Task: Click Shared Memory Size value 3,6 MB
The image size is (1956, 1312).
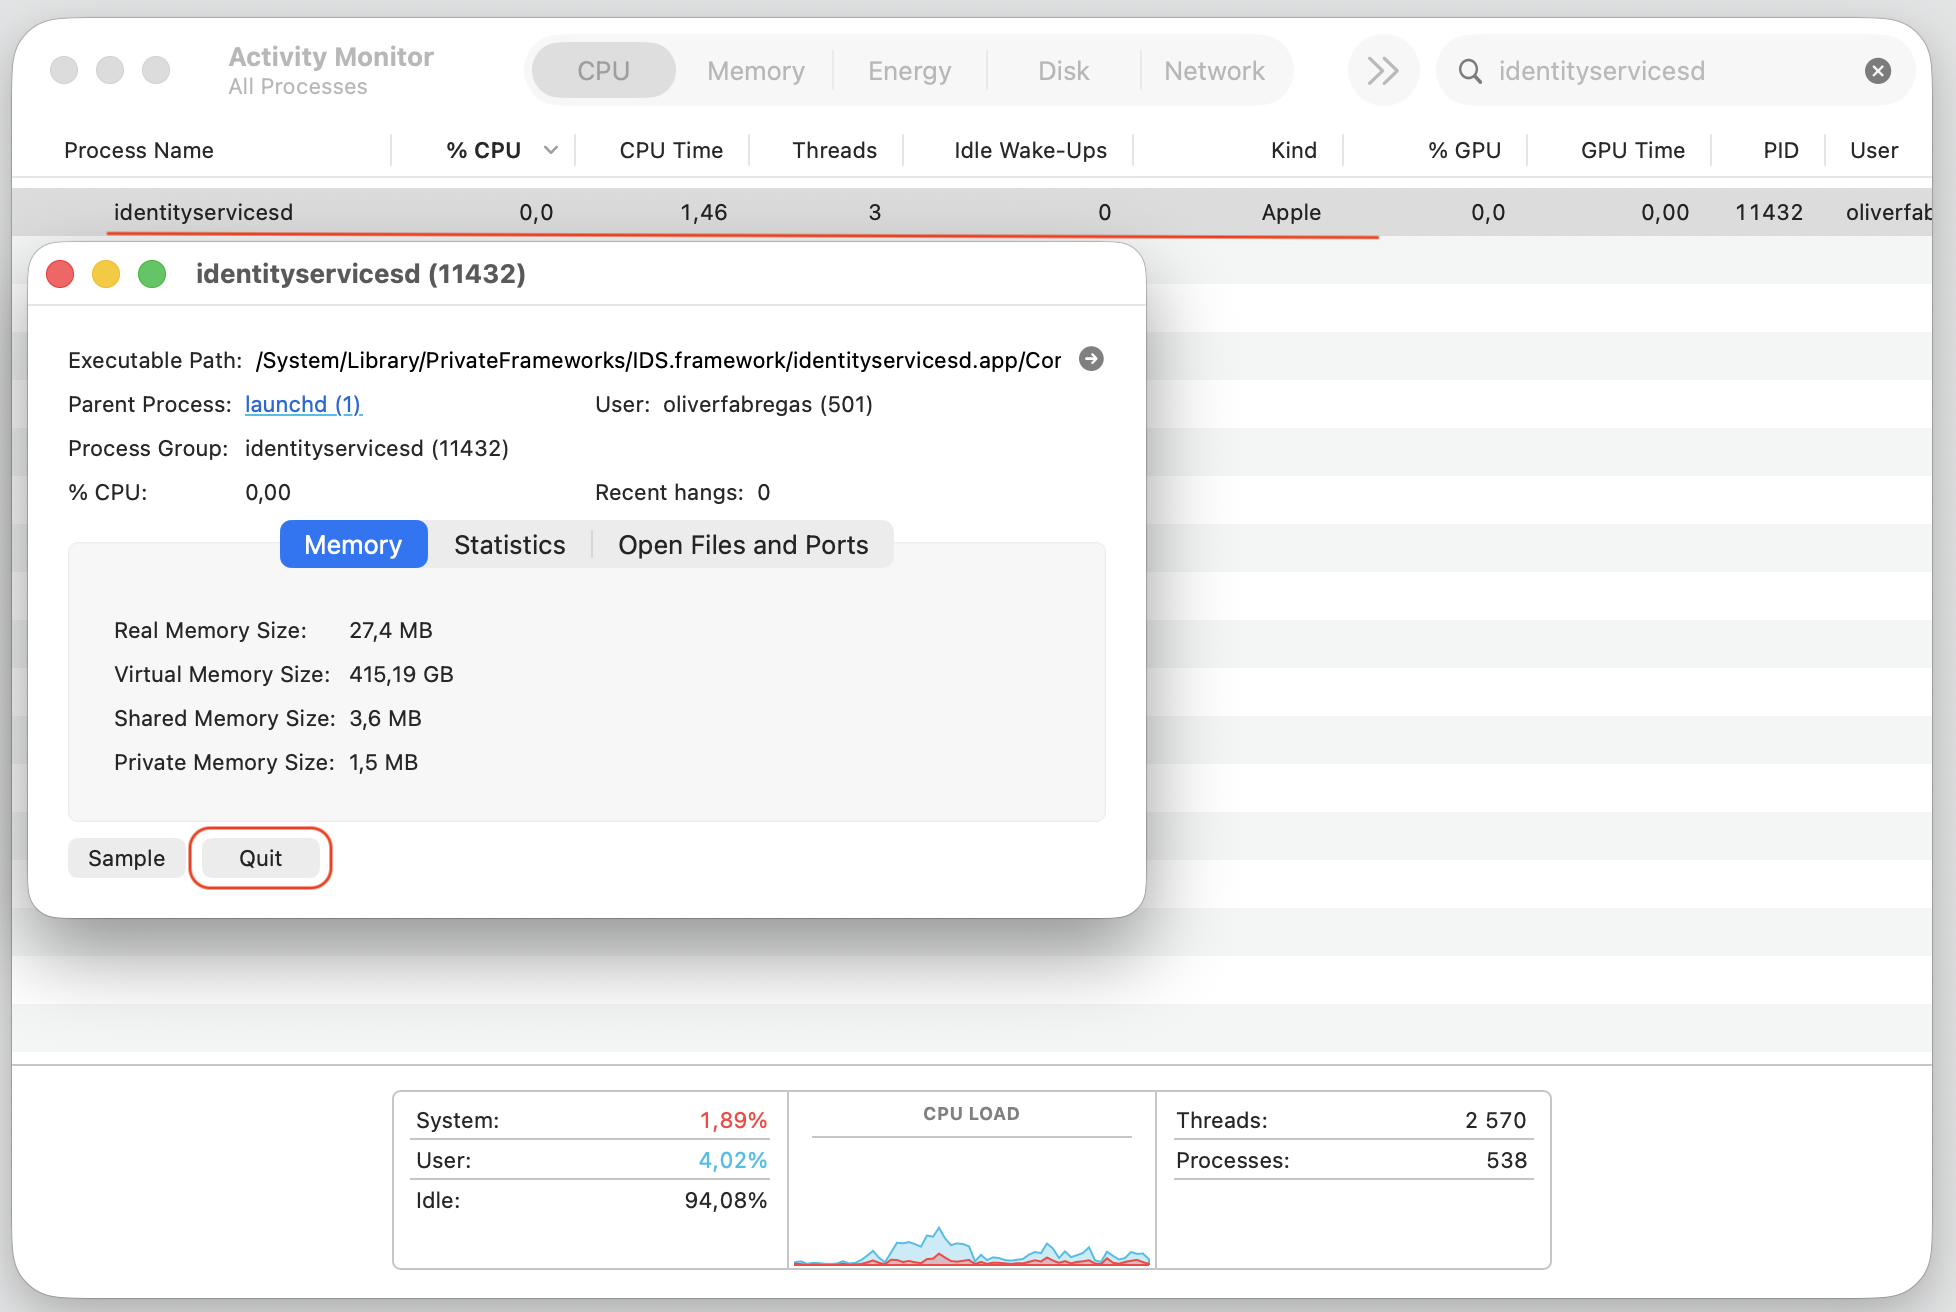Action: click(385, 718)
